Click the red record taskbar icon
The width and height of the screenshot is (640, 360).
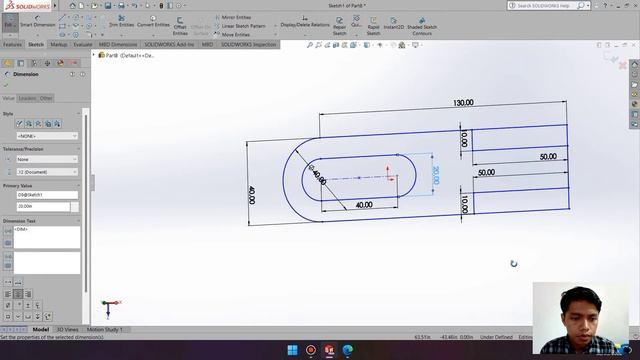pyautogui.click(x=311, y=350)
